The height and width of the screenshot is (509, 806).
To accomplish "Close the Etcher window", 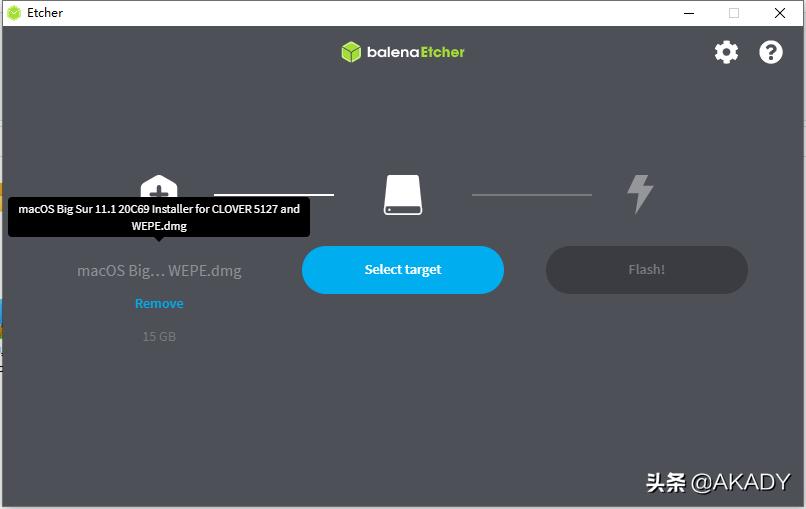I will 780,13.
